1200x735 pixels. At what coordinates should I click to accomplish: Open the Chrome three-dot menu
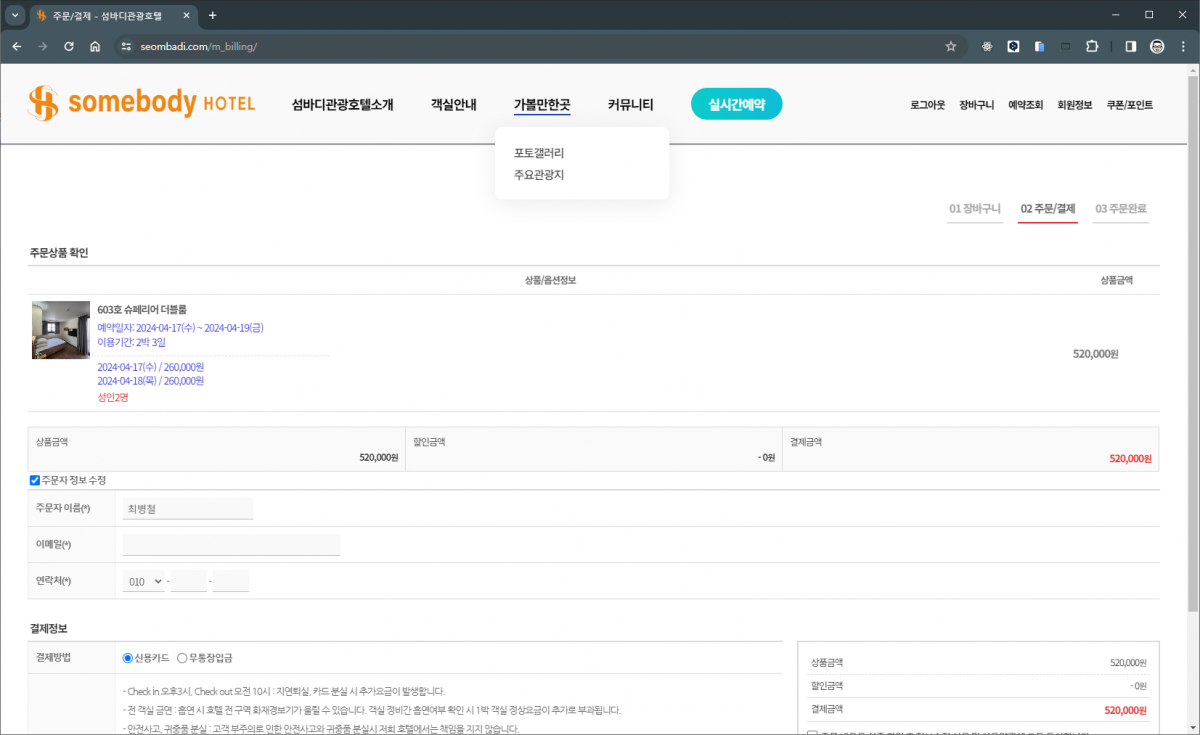1183,46
